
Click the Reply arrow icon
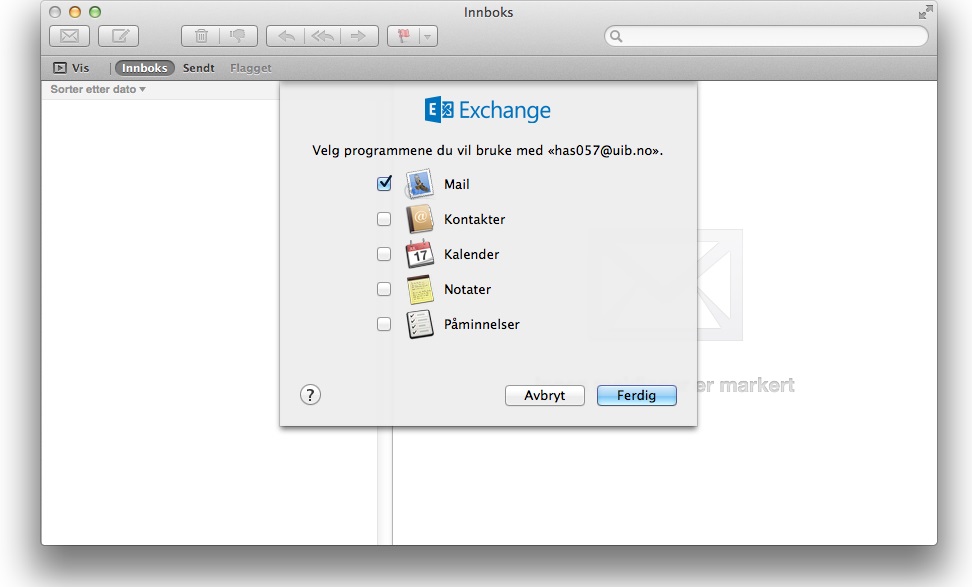pos(286,36)
